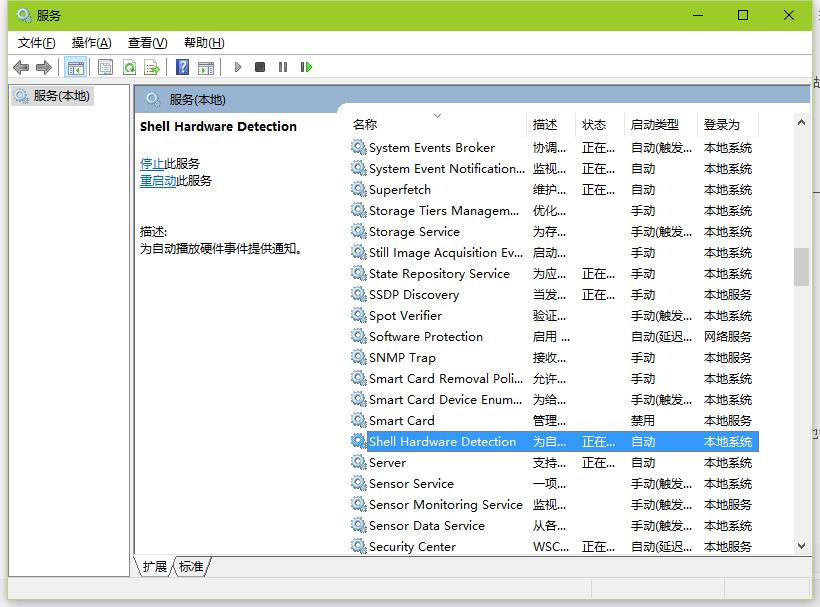This screenshot has height=607, width=820.
Task: Click the Stop Service square icon
Action: coord(260,67)
